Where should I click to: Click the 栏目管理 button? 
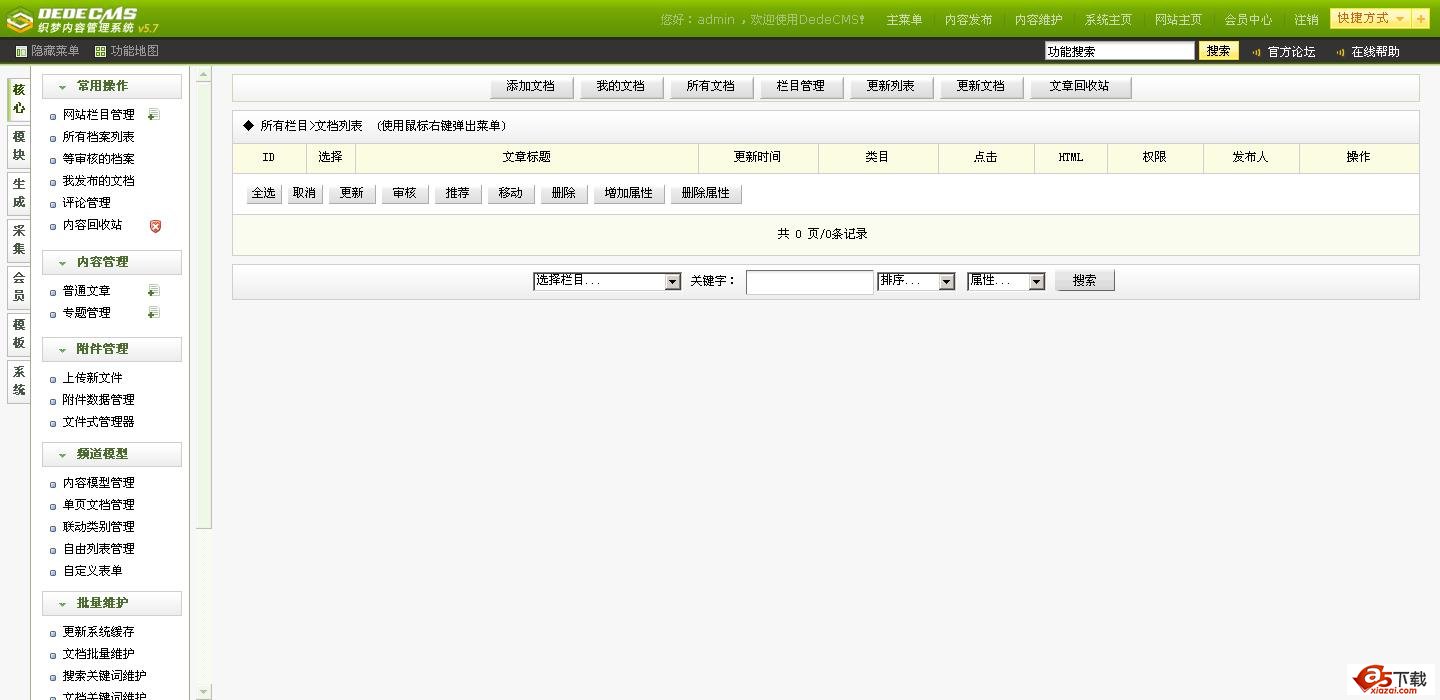pos(801,87)
